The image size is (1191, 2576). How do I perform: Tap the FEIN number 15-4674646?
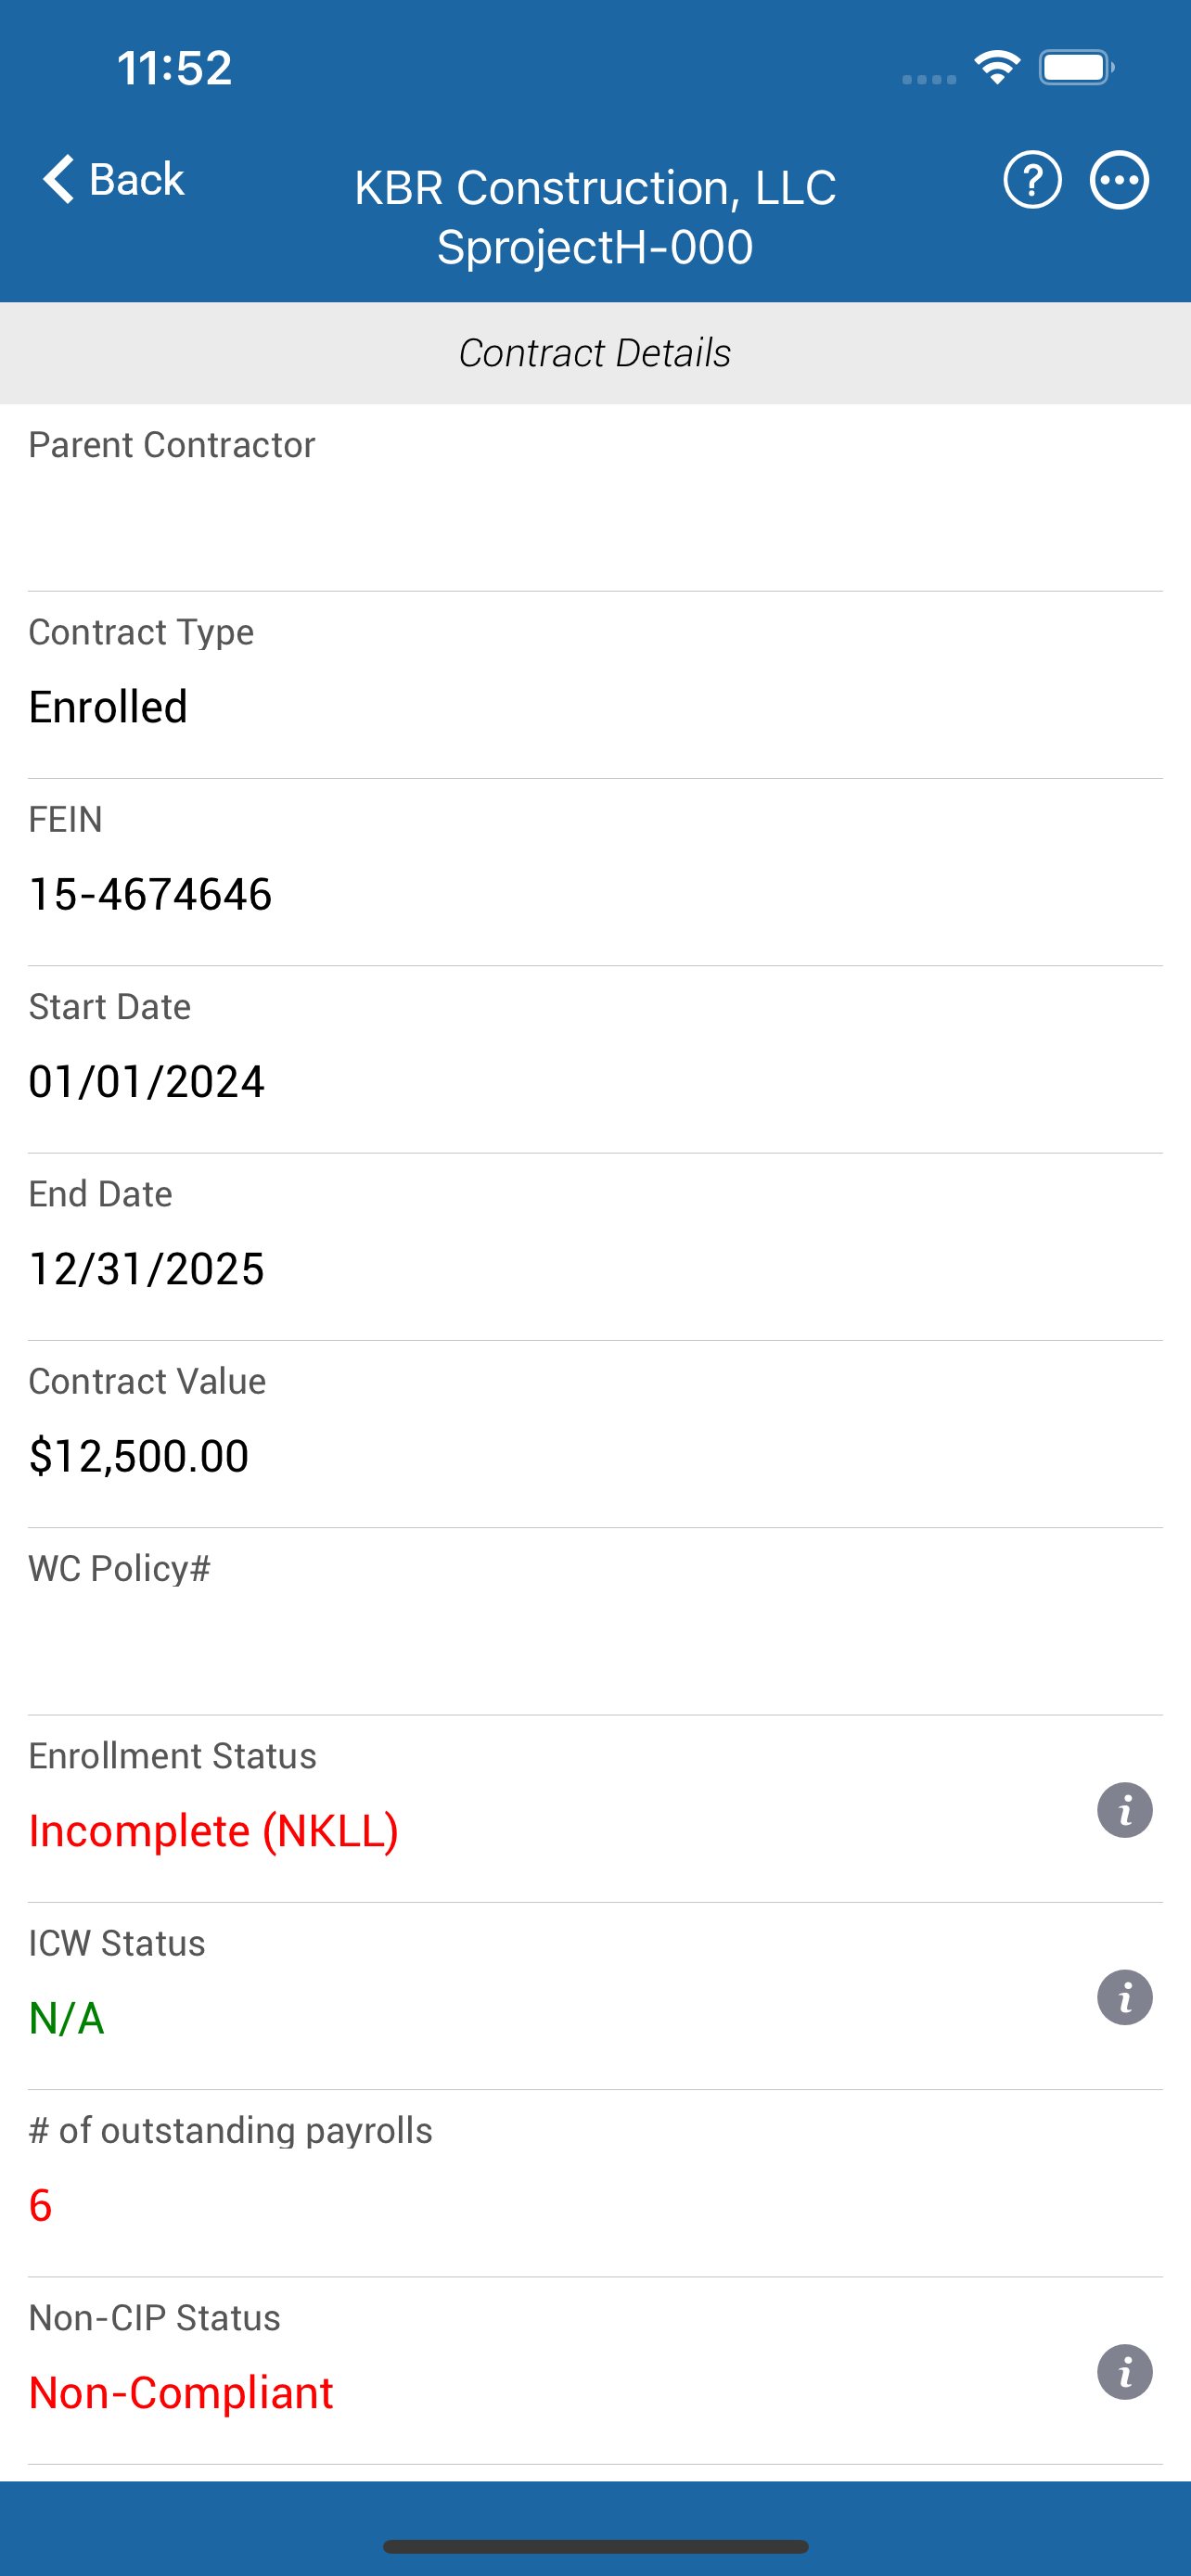coord(150,894)
